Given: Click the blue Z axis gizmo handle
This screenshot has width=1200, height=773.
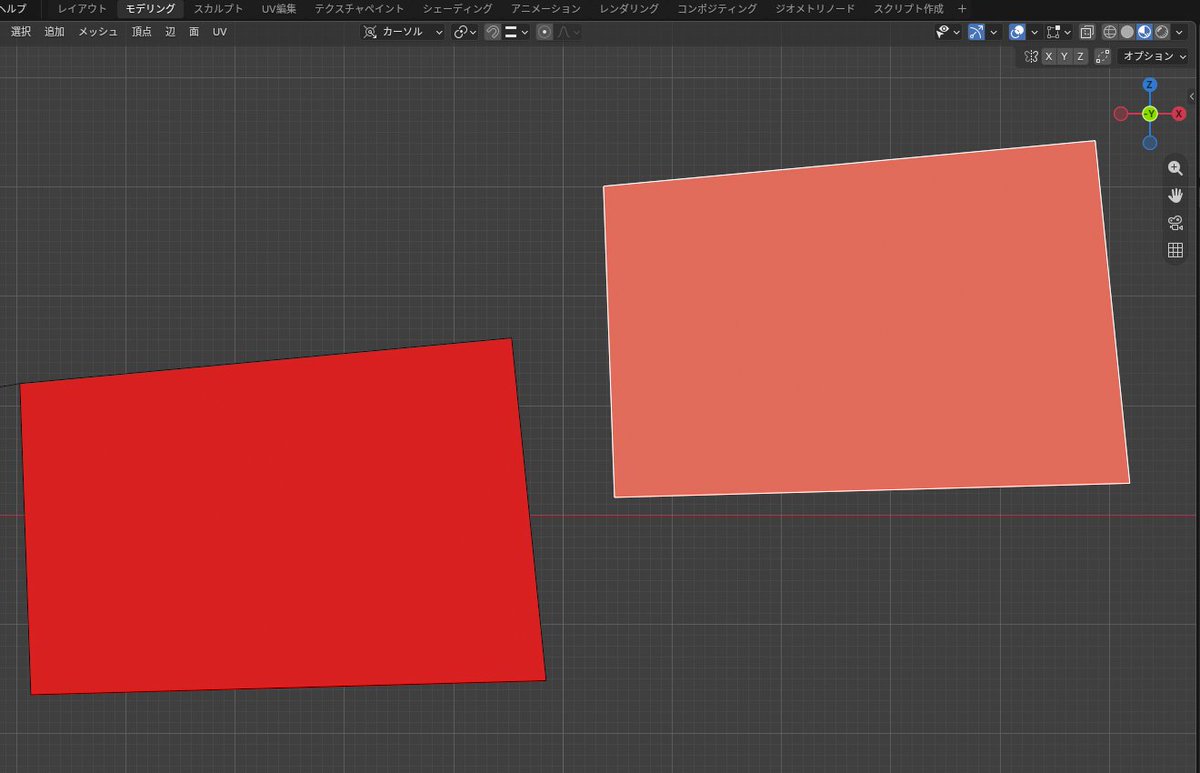Looking at the screenshot, I should tap(1150, 85).
